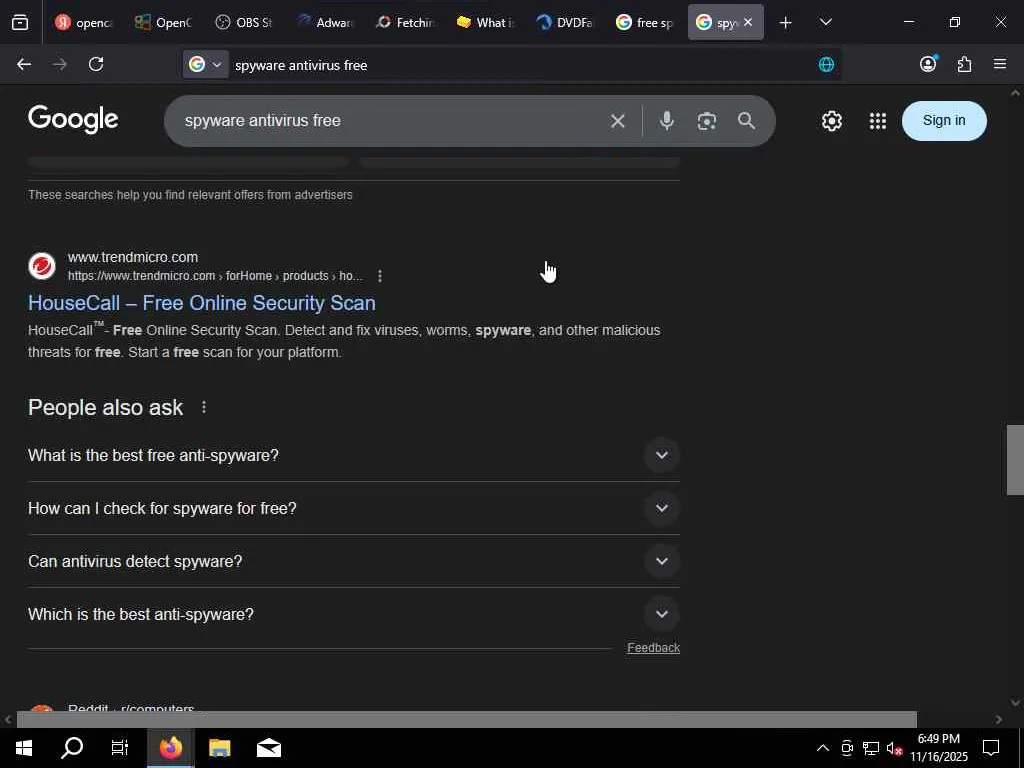The height and width of the screenshot is (768, 1024).
Task: Switch to the 'What i' tab
Action: [485, 22]
